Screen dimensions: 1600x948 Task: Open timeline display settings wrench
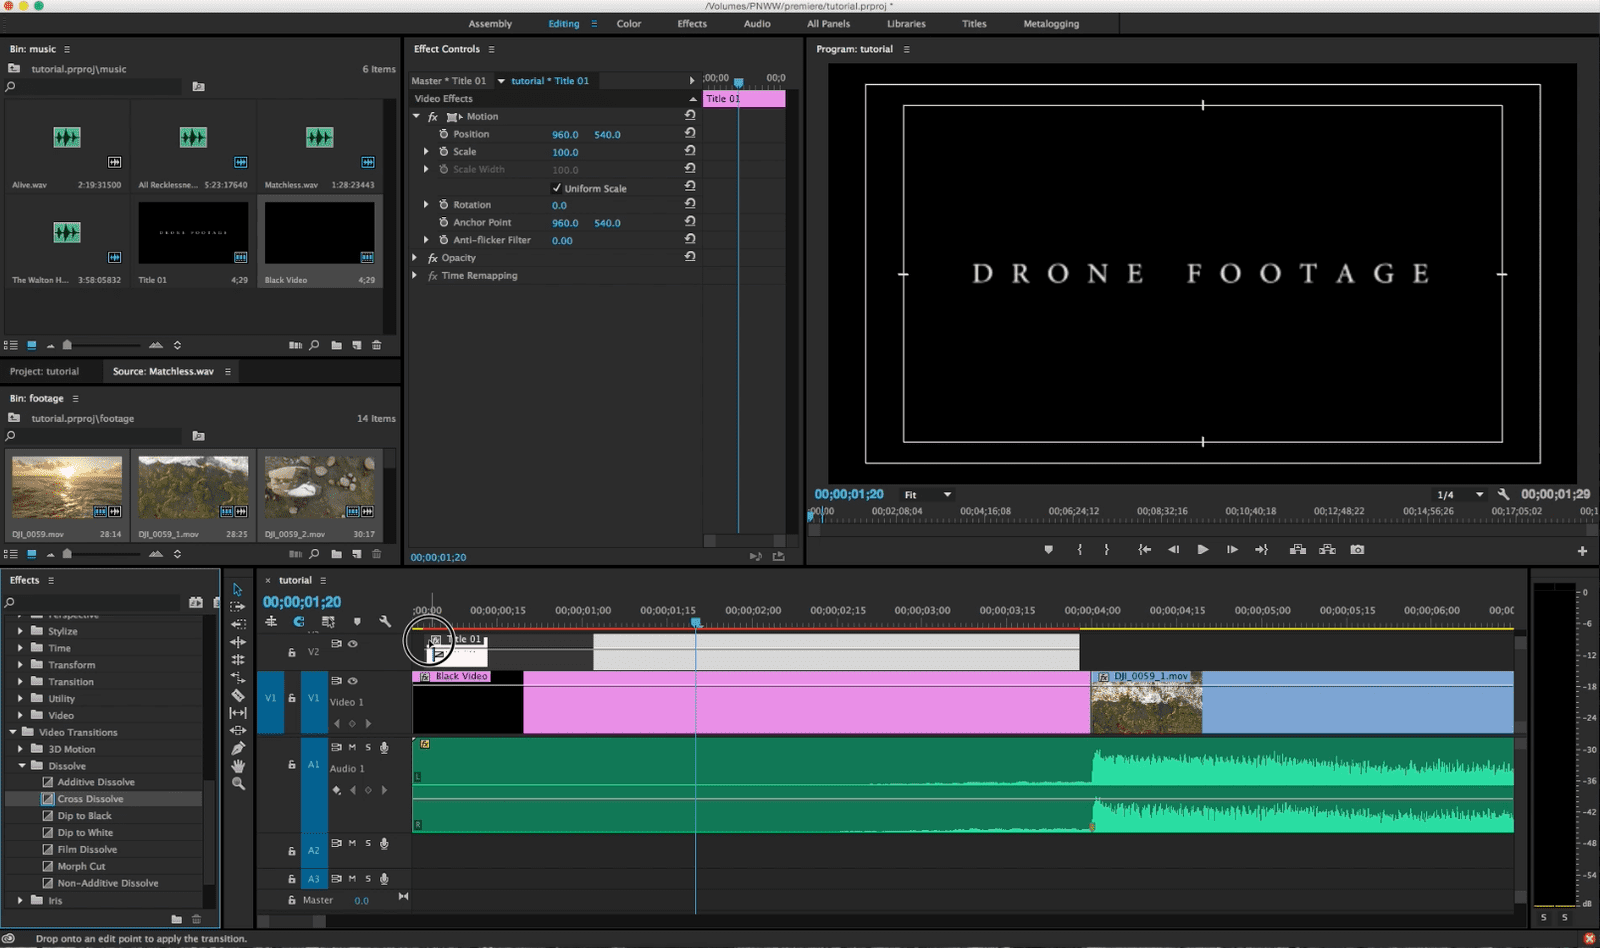[385, 622]
